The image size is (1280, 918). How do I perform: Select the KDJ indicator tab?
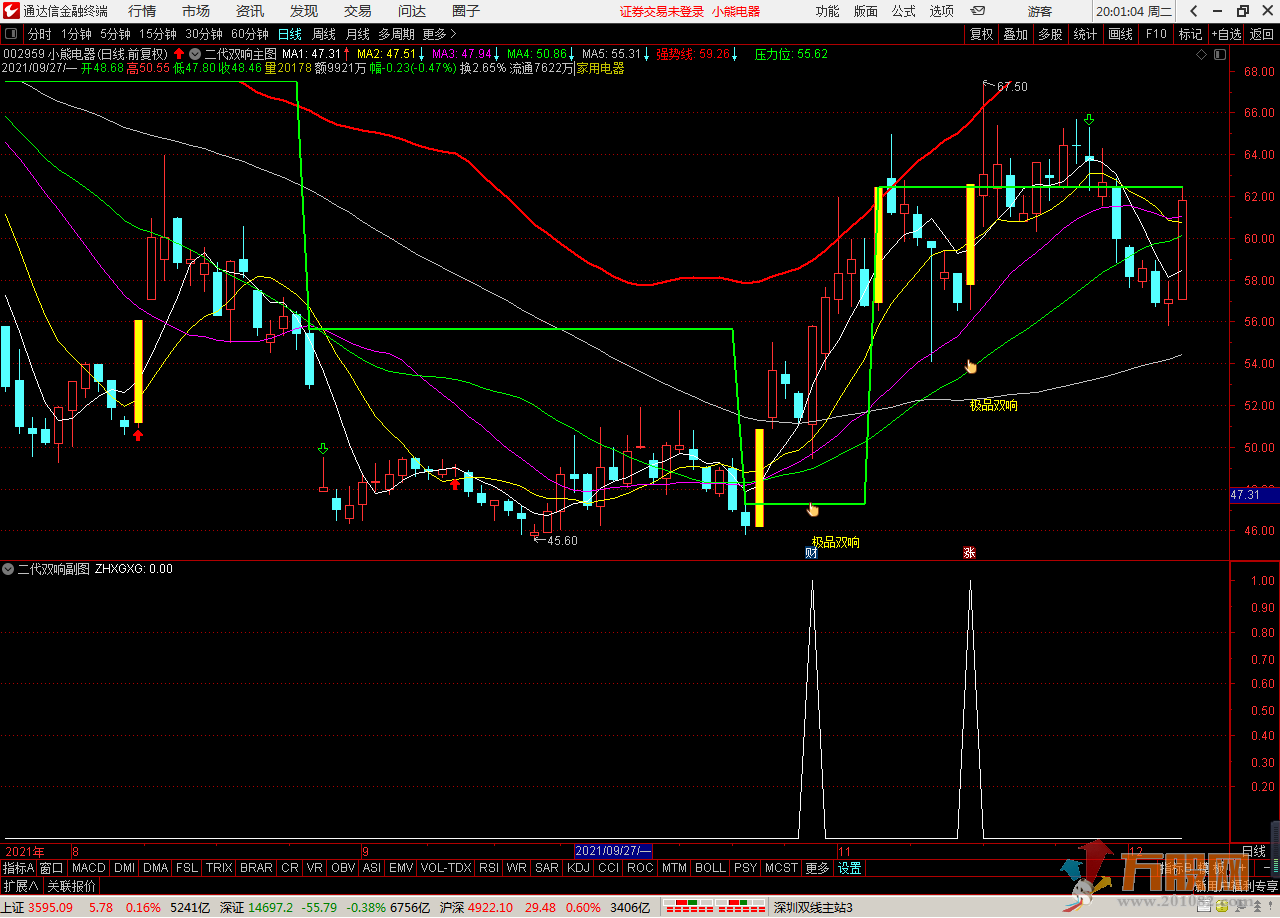coord(578,868)
